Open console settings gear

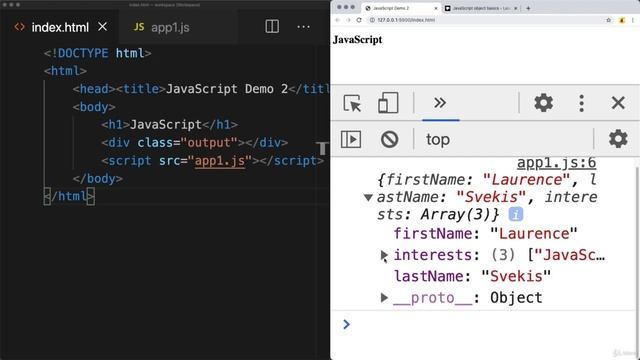click(x=618, y=139)
